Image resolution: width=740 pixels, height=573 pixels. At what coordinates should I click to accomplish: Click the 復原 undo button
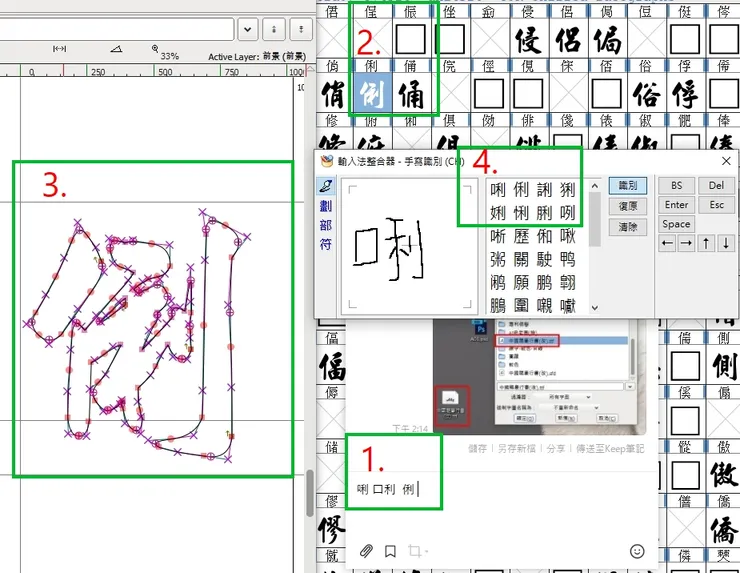(x=628, y=206)
